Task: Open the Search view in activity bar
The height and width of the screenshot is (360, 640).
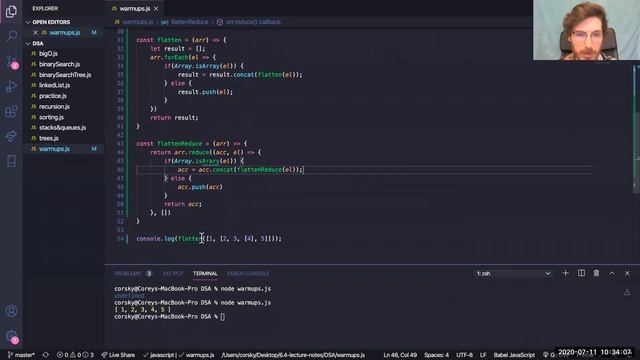Action: pyautogui.click(x=11, y=36)
